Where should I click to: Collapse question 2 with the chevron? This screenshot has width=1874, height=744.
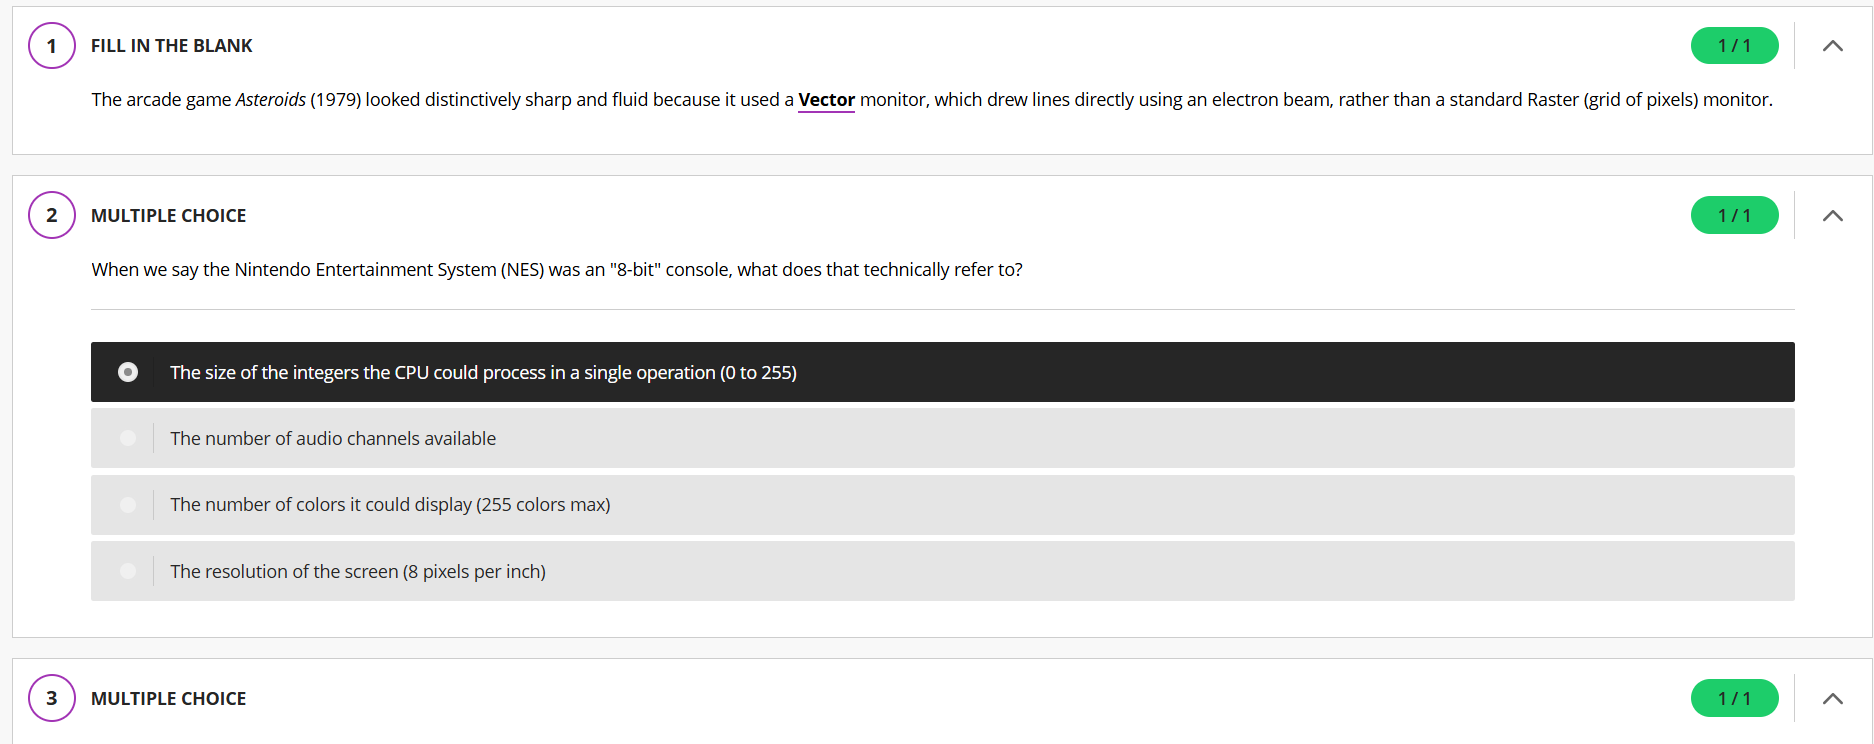tap(1832, 216)
